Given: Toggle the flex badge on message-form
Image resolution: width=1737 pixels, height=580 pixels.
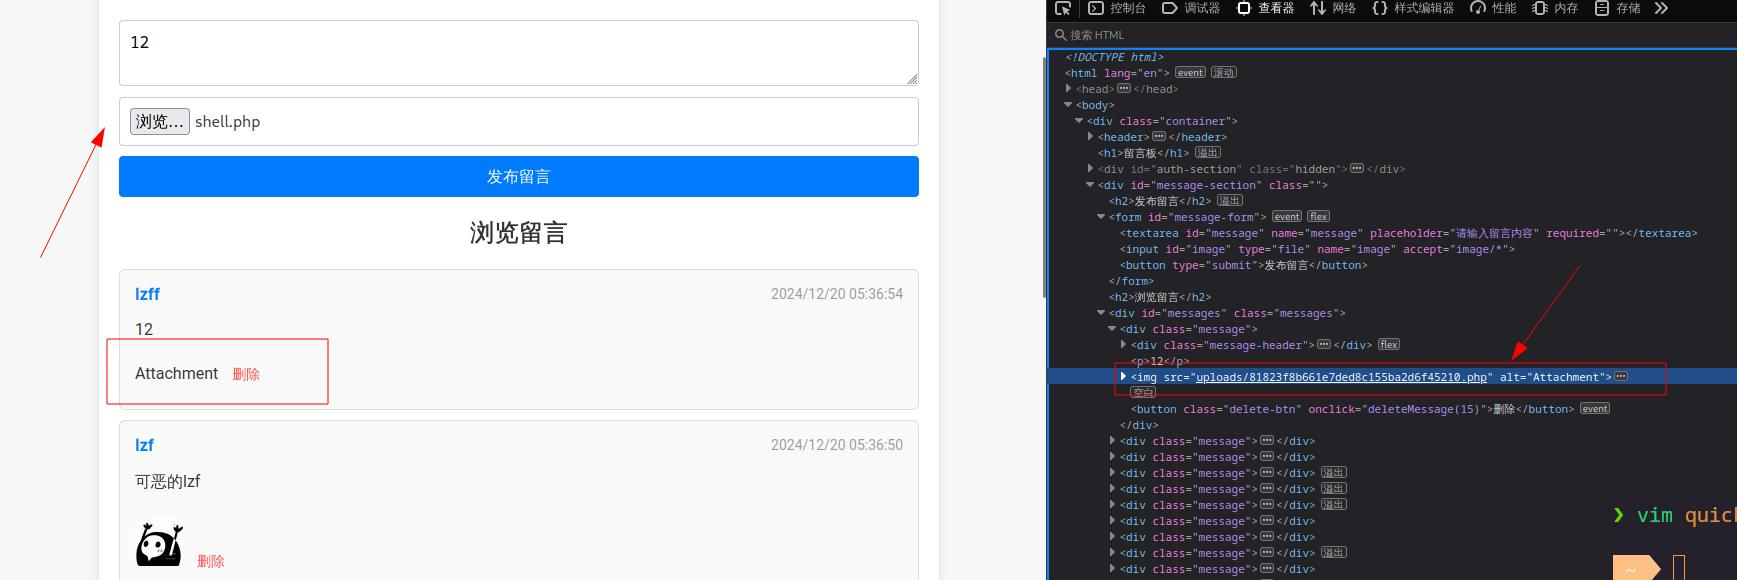Looking at the screenshot, I should point(1318,217).
